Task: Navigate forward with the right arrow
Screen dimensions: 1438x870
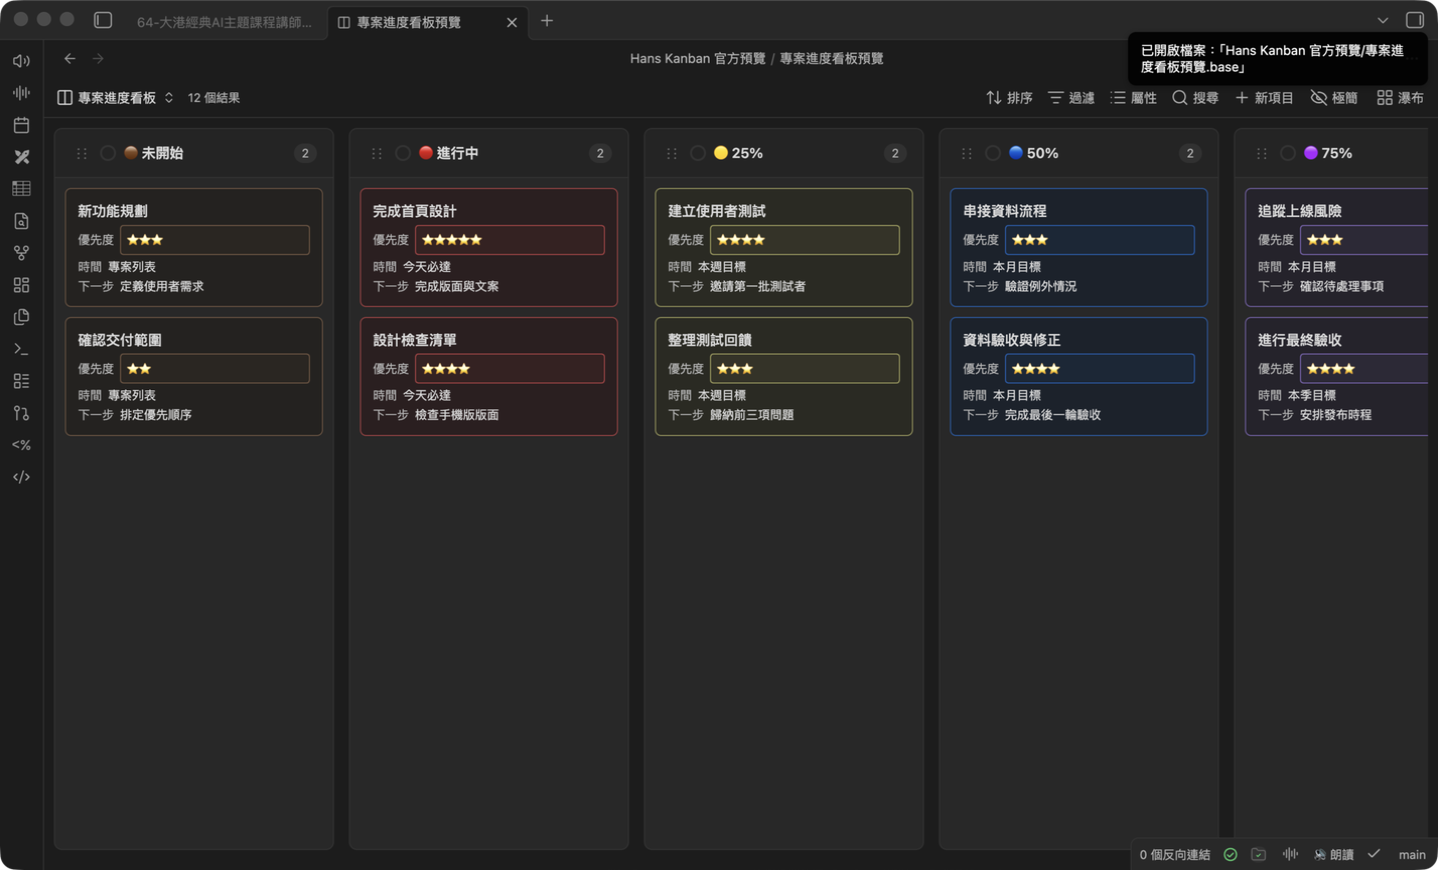Action: (x=98, y=59)
